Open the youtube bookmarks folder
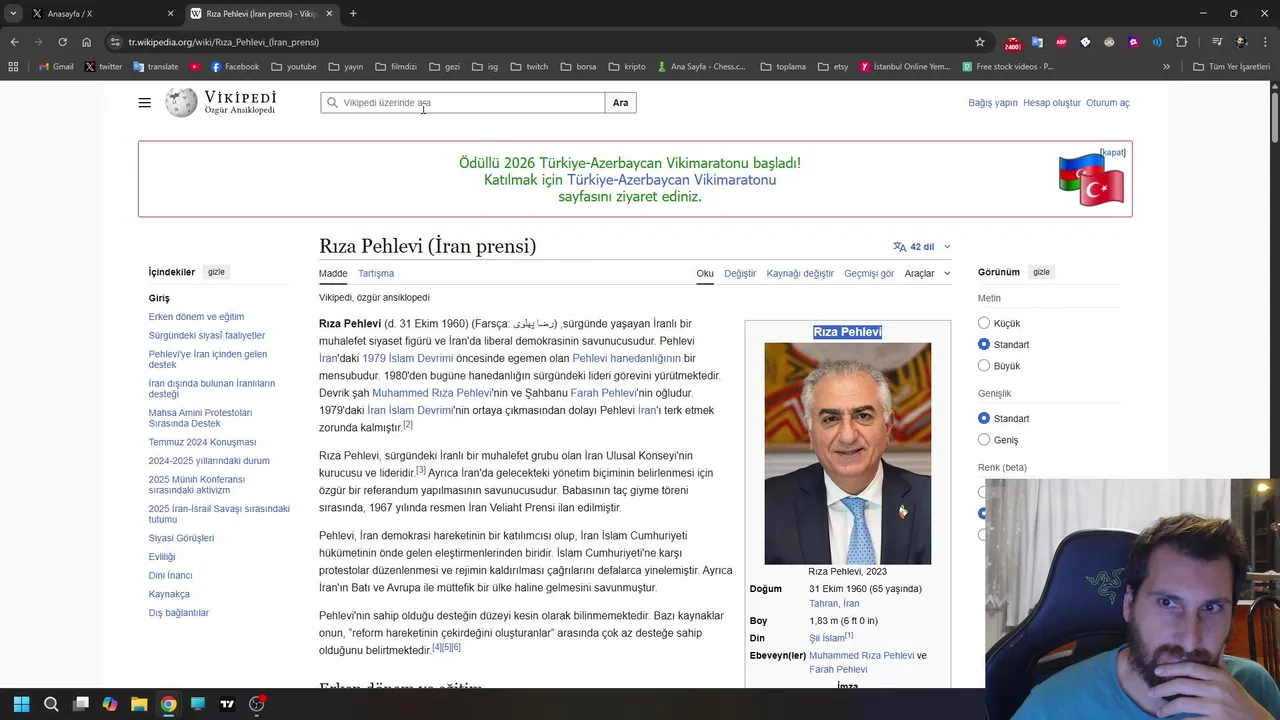Viewport: 1280px width, 720px height. pyautogui.click(x=293, y=67)
